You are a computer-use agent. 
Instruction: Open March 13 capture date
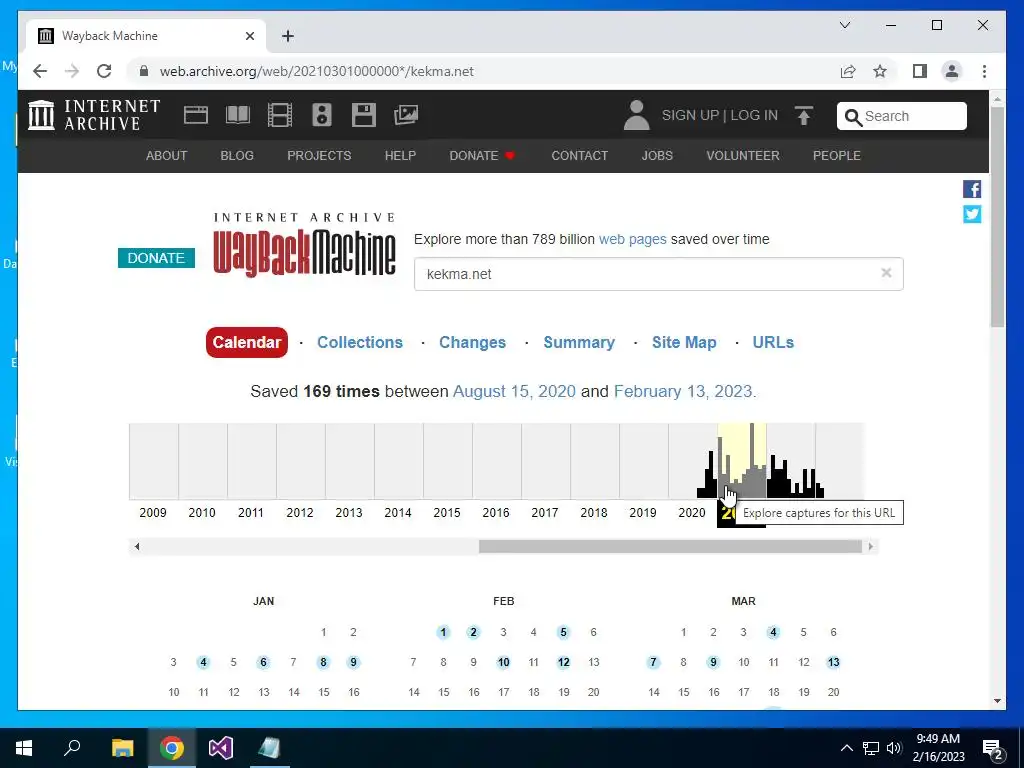coord(833,662)
